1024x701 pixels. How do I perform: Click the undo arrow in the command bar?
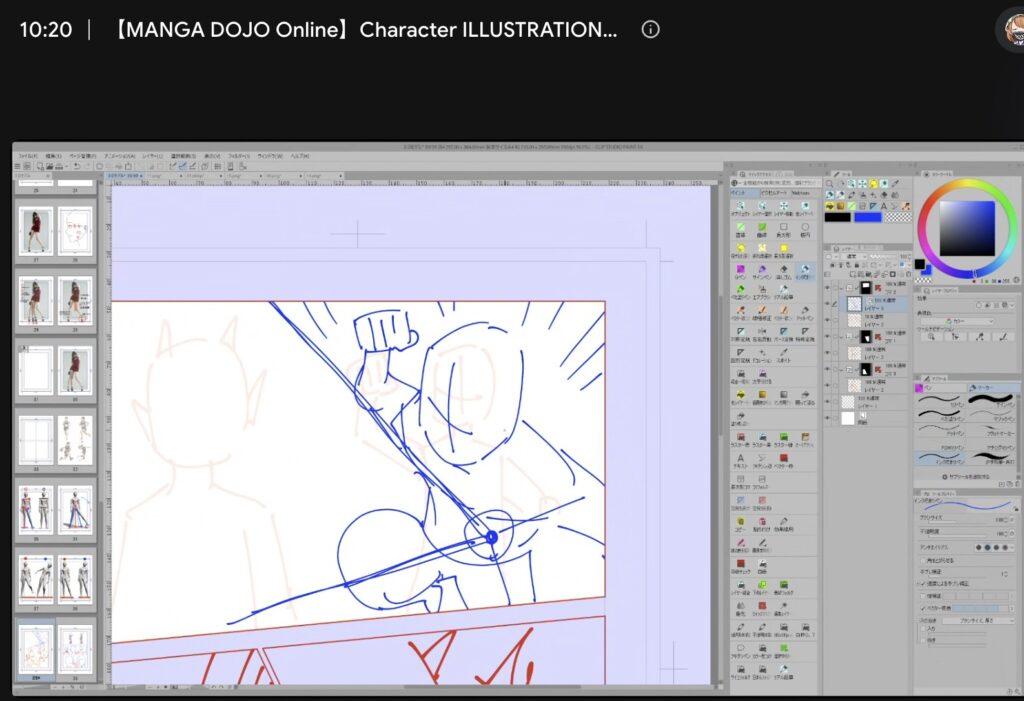tap(77, 167)
